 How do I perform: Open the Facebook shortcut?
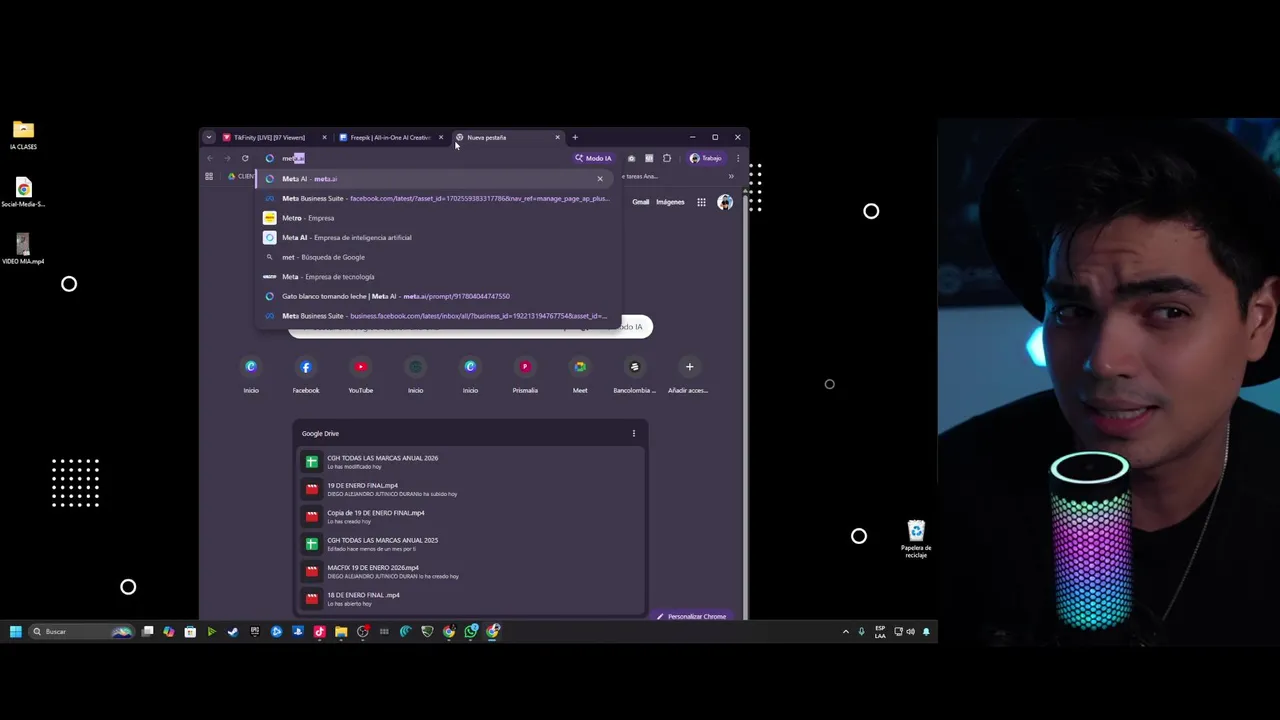[306, 375]
